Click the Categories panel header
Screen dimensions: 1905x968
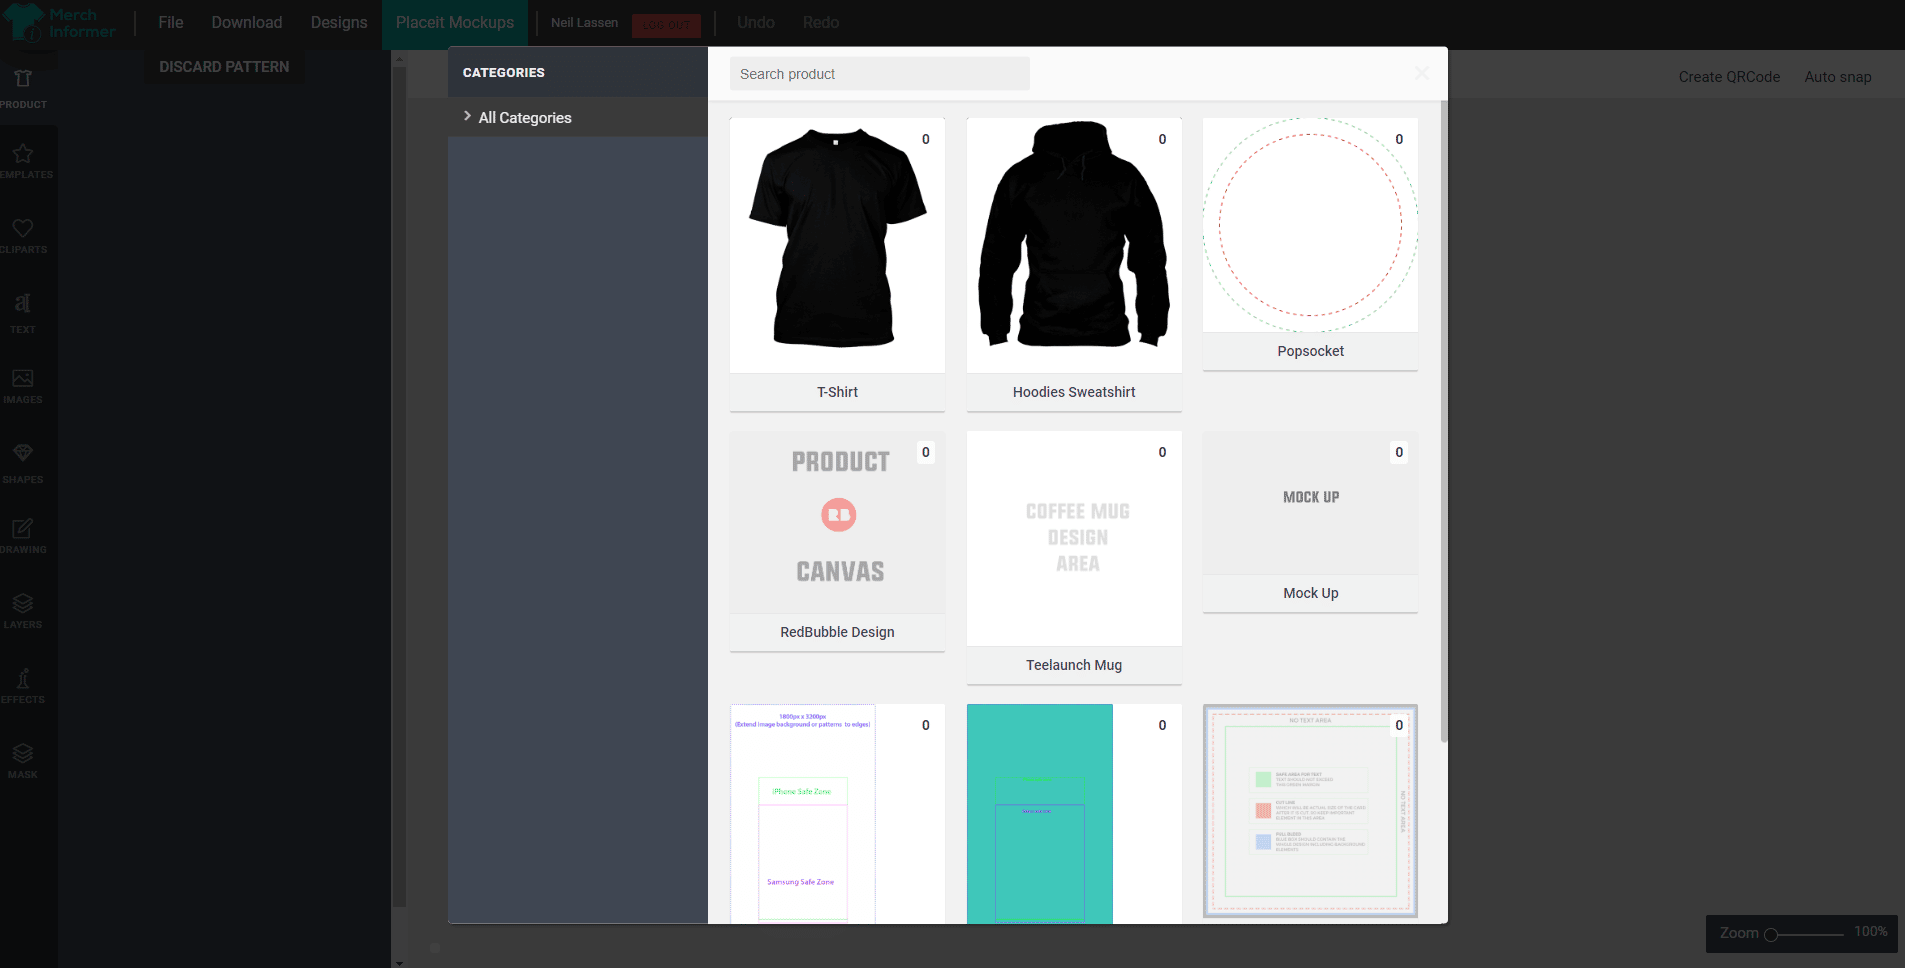(578, 72)
